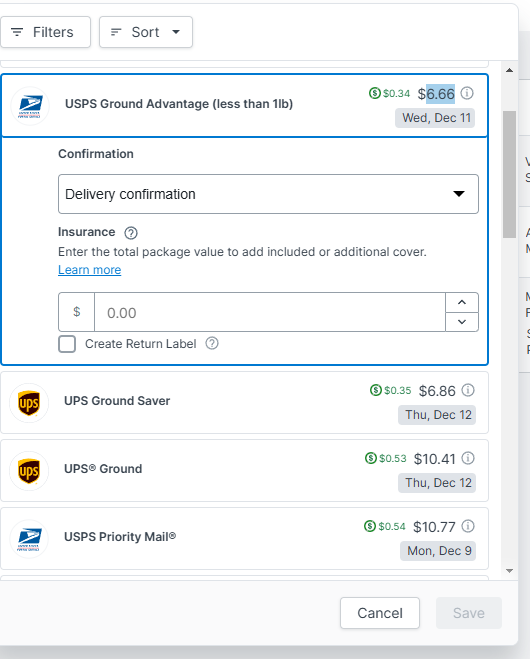
Task: Show rate info for $10.41 price
Action: point(468,458)
